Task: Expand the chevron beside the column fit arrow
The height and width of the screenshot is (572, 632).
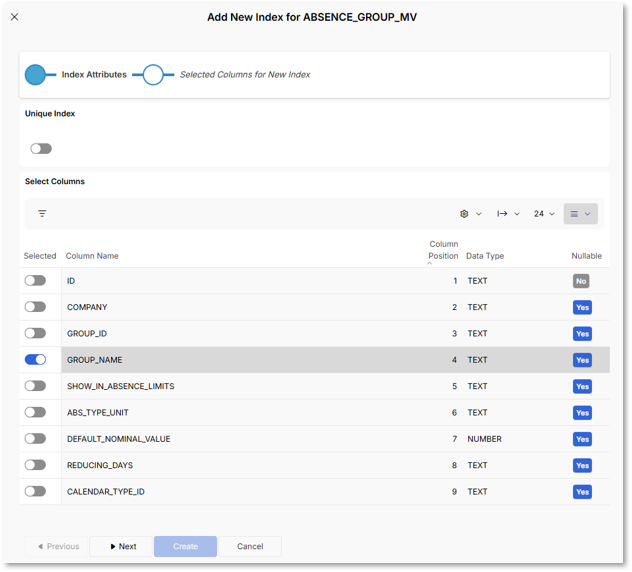Action: pyautogui.click(x=517, y=214)
